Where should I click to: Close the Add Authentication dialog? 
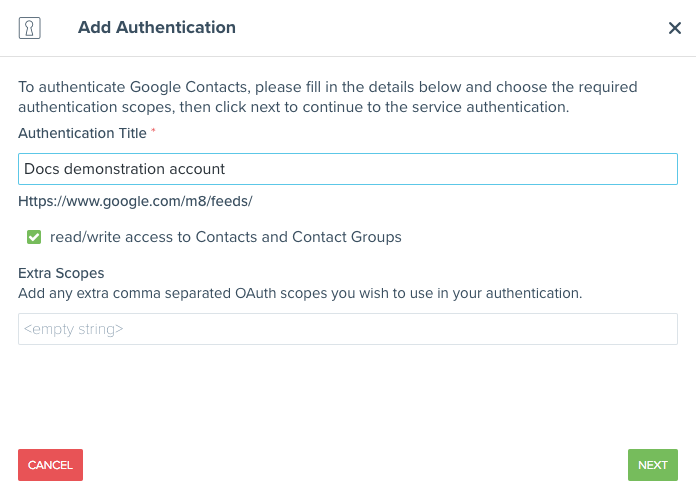(x=675, y=28)
